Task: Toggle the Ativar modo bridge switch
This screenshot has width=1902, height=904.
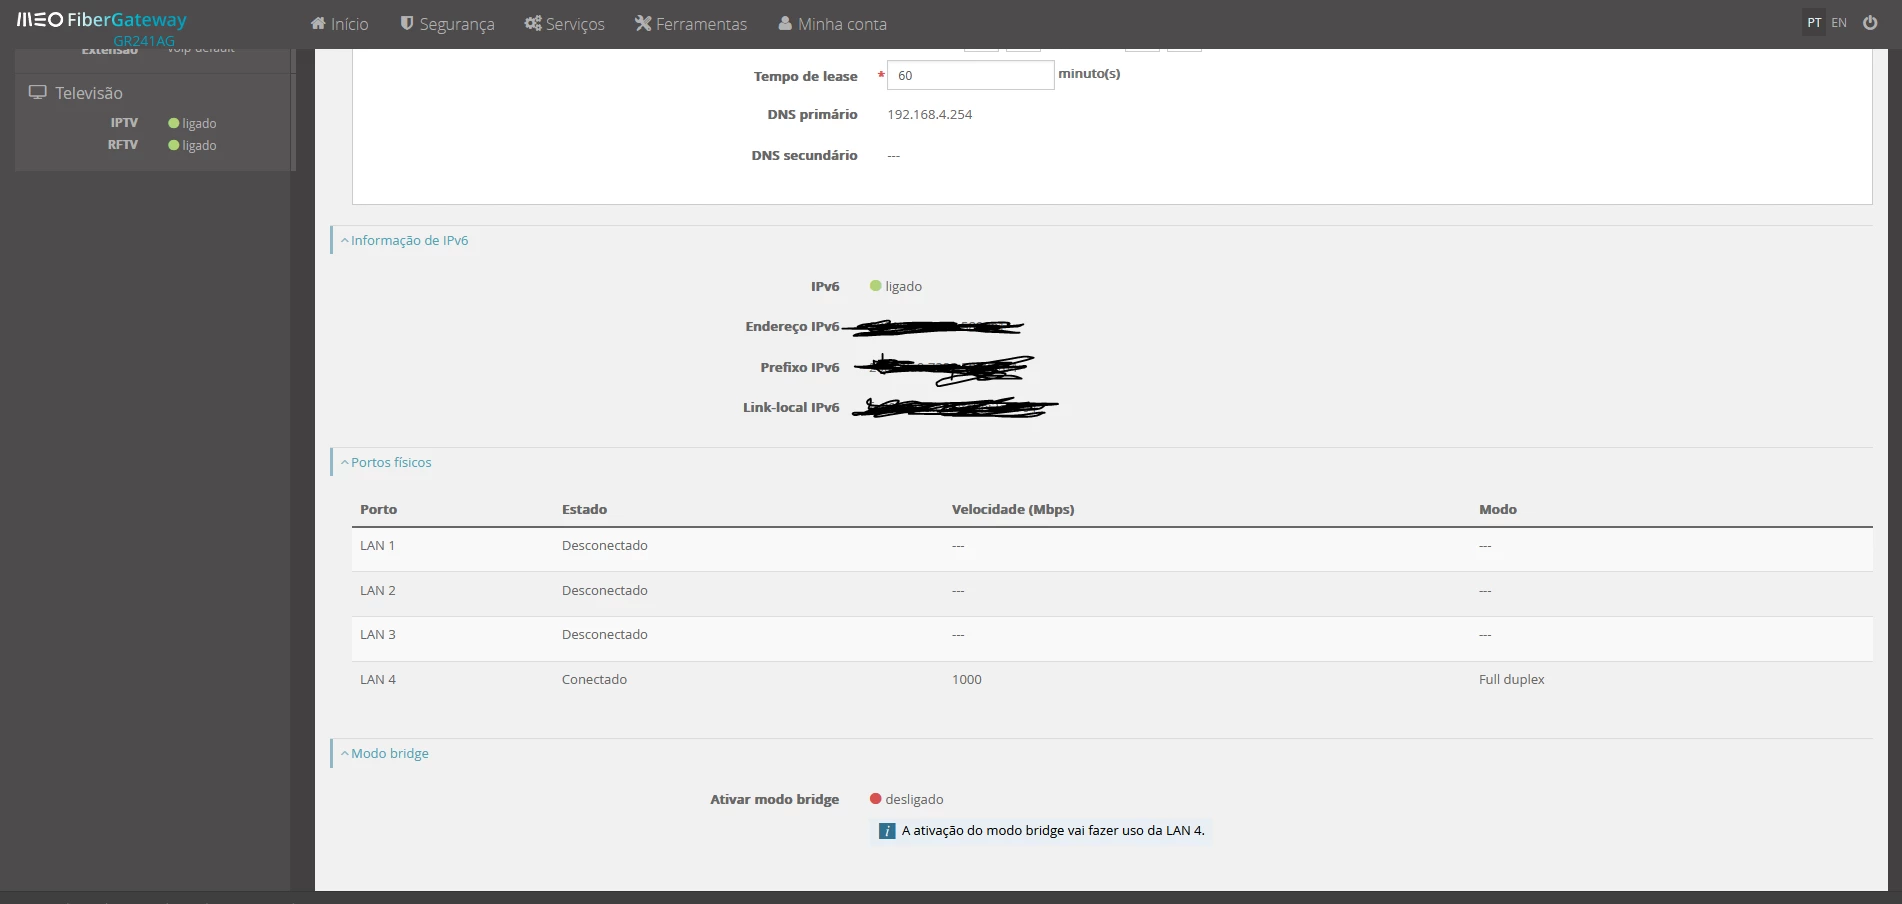Action: pos(876,799)
